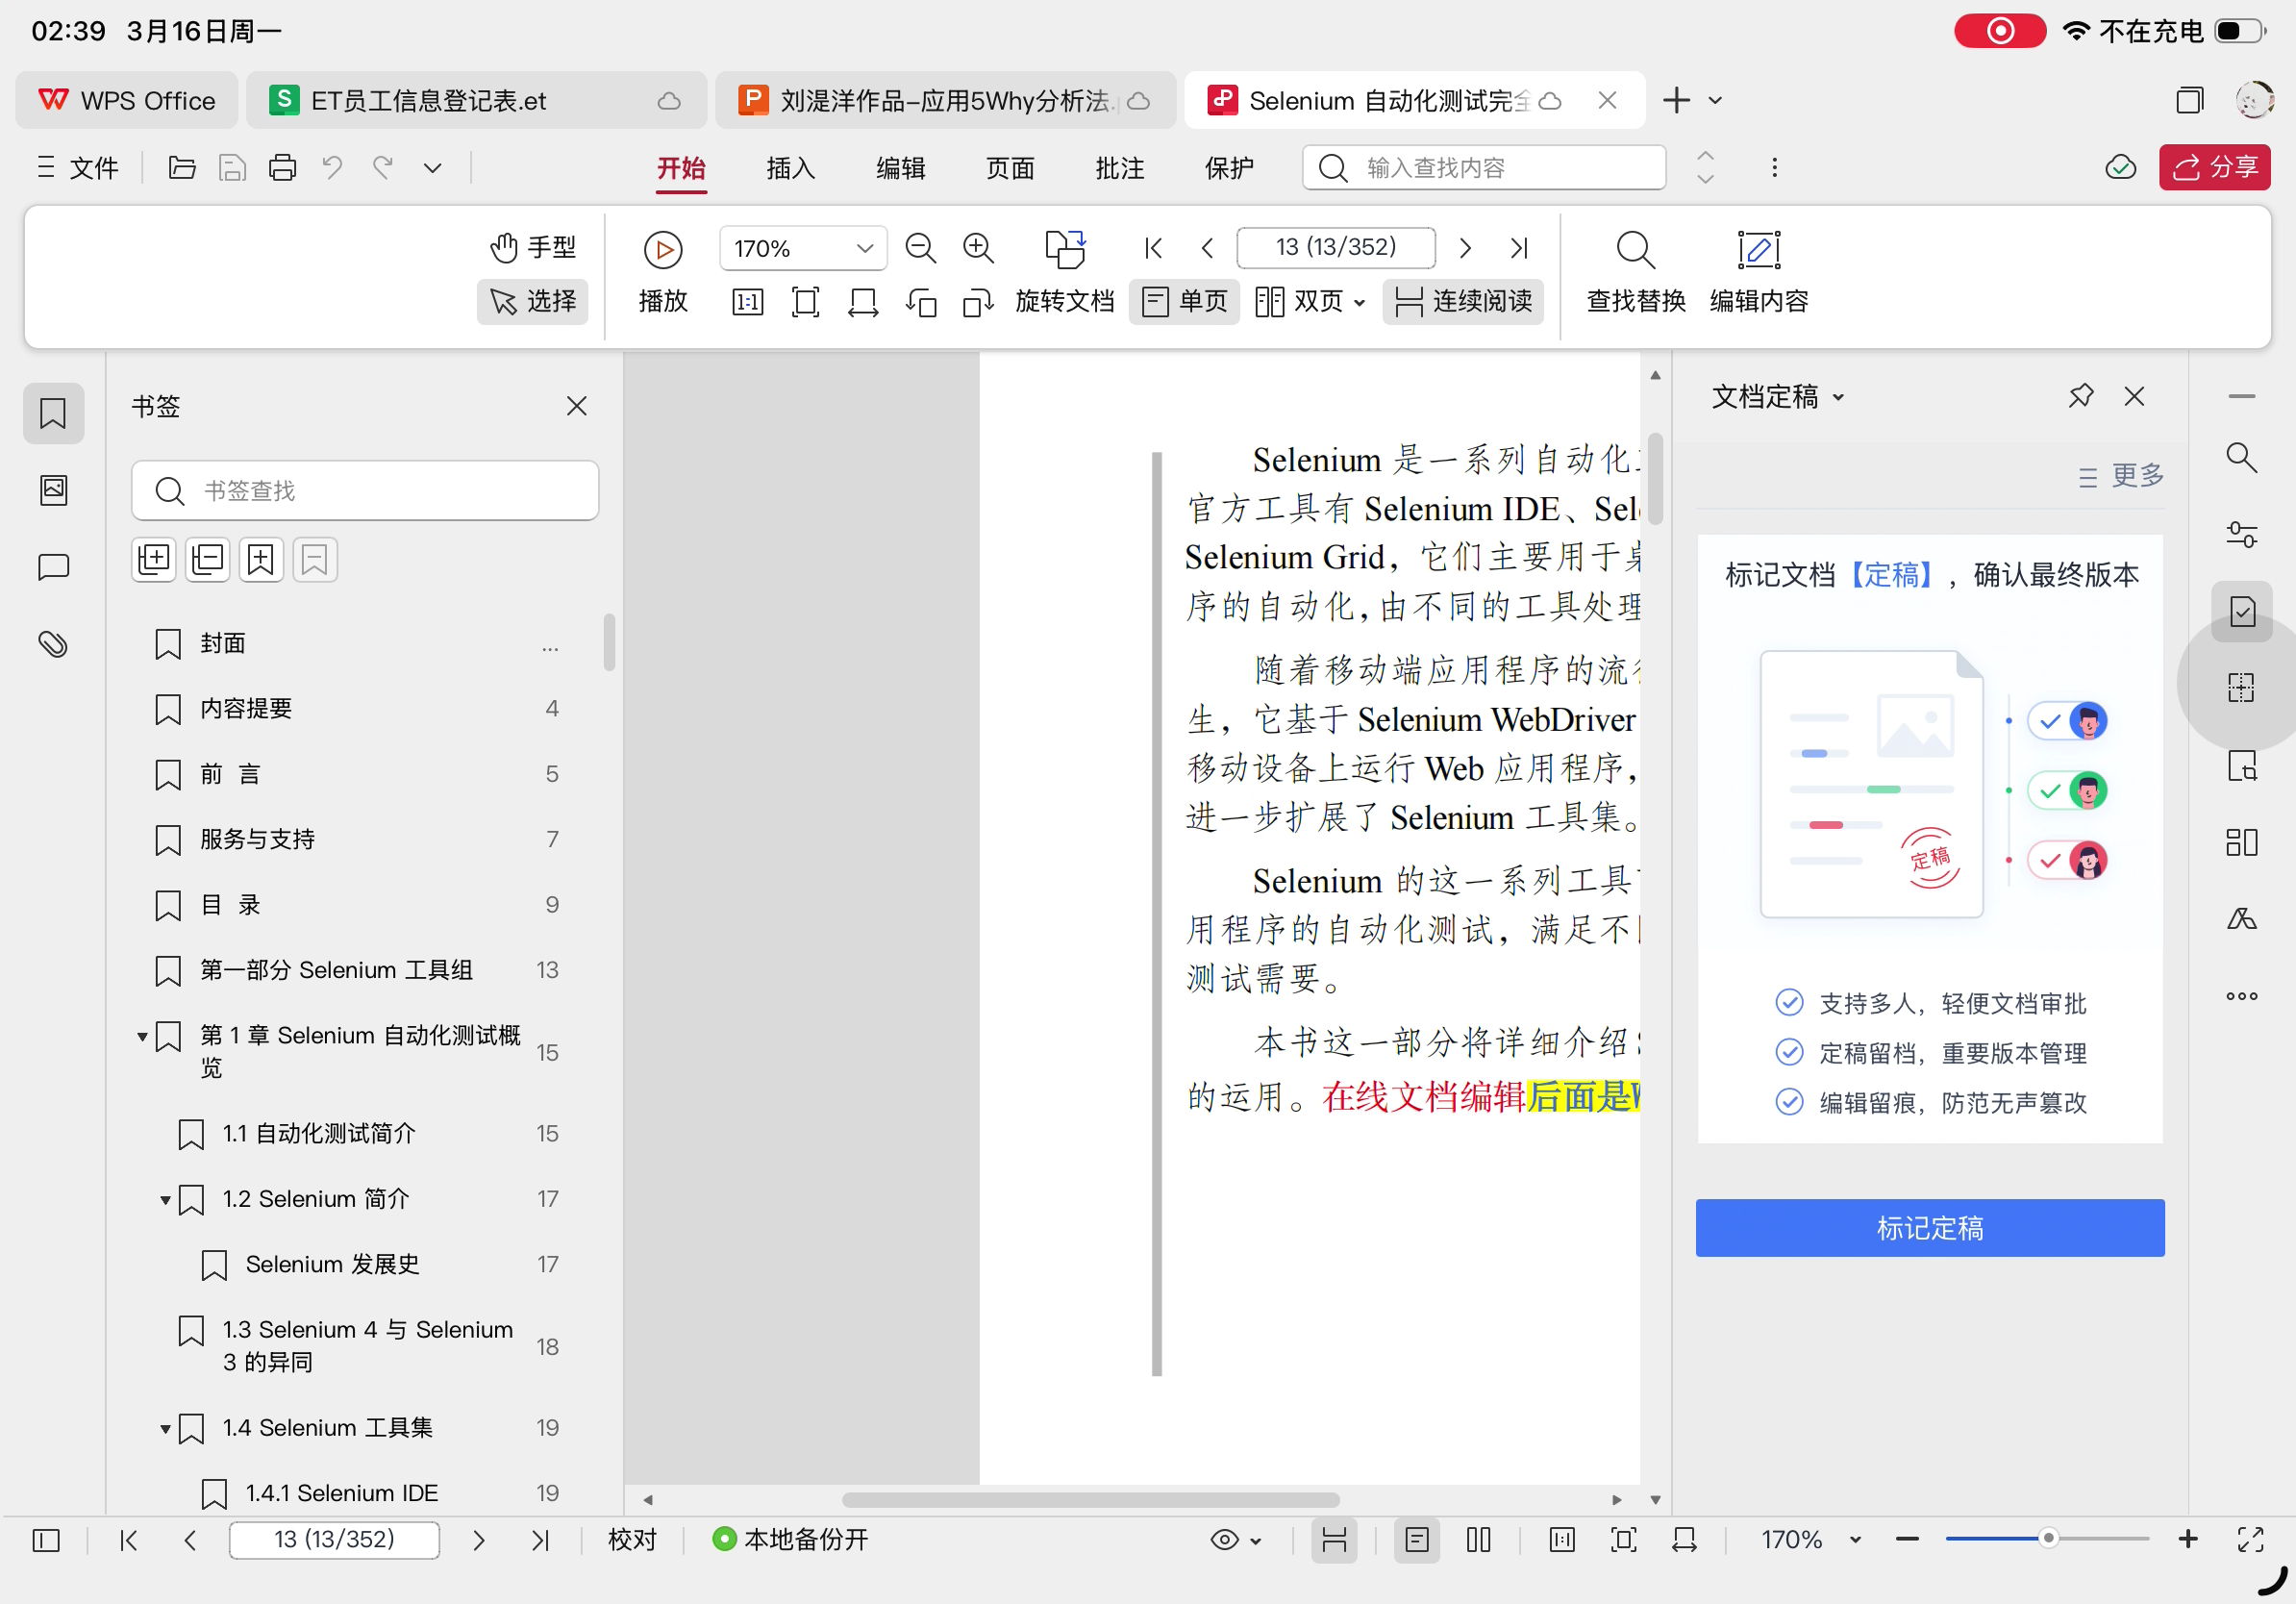Click the zoom in magnifier icon
The width and height of the screenshot is (2296, 1604).
(x=977, y=248)
